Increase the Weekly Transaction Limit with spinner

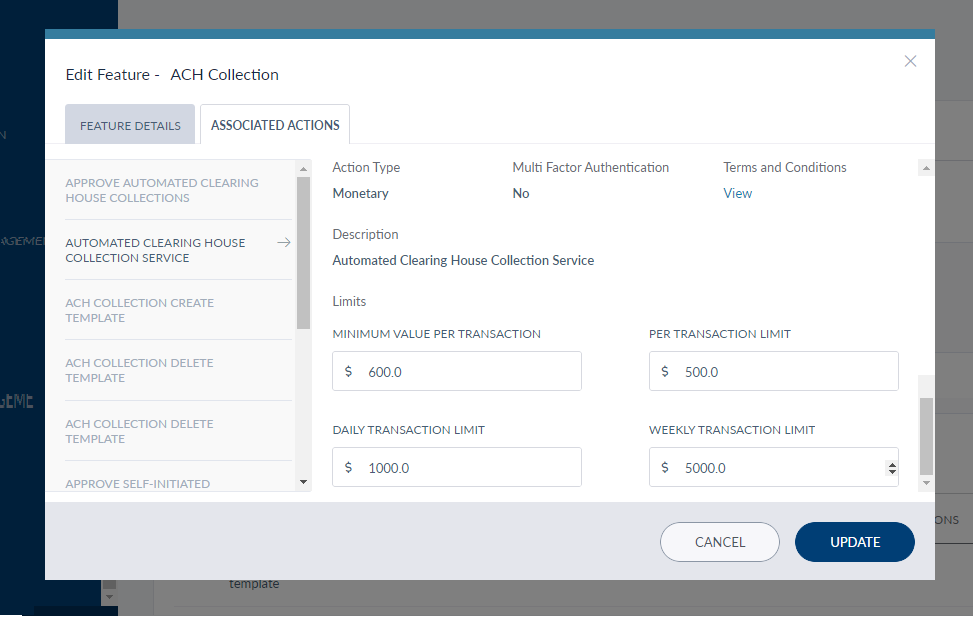coord(891,463)
